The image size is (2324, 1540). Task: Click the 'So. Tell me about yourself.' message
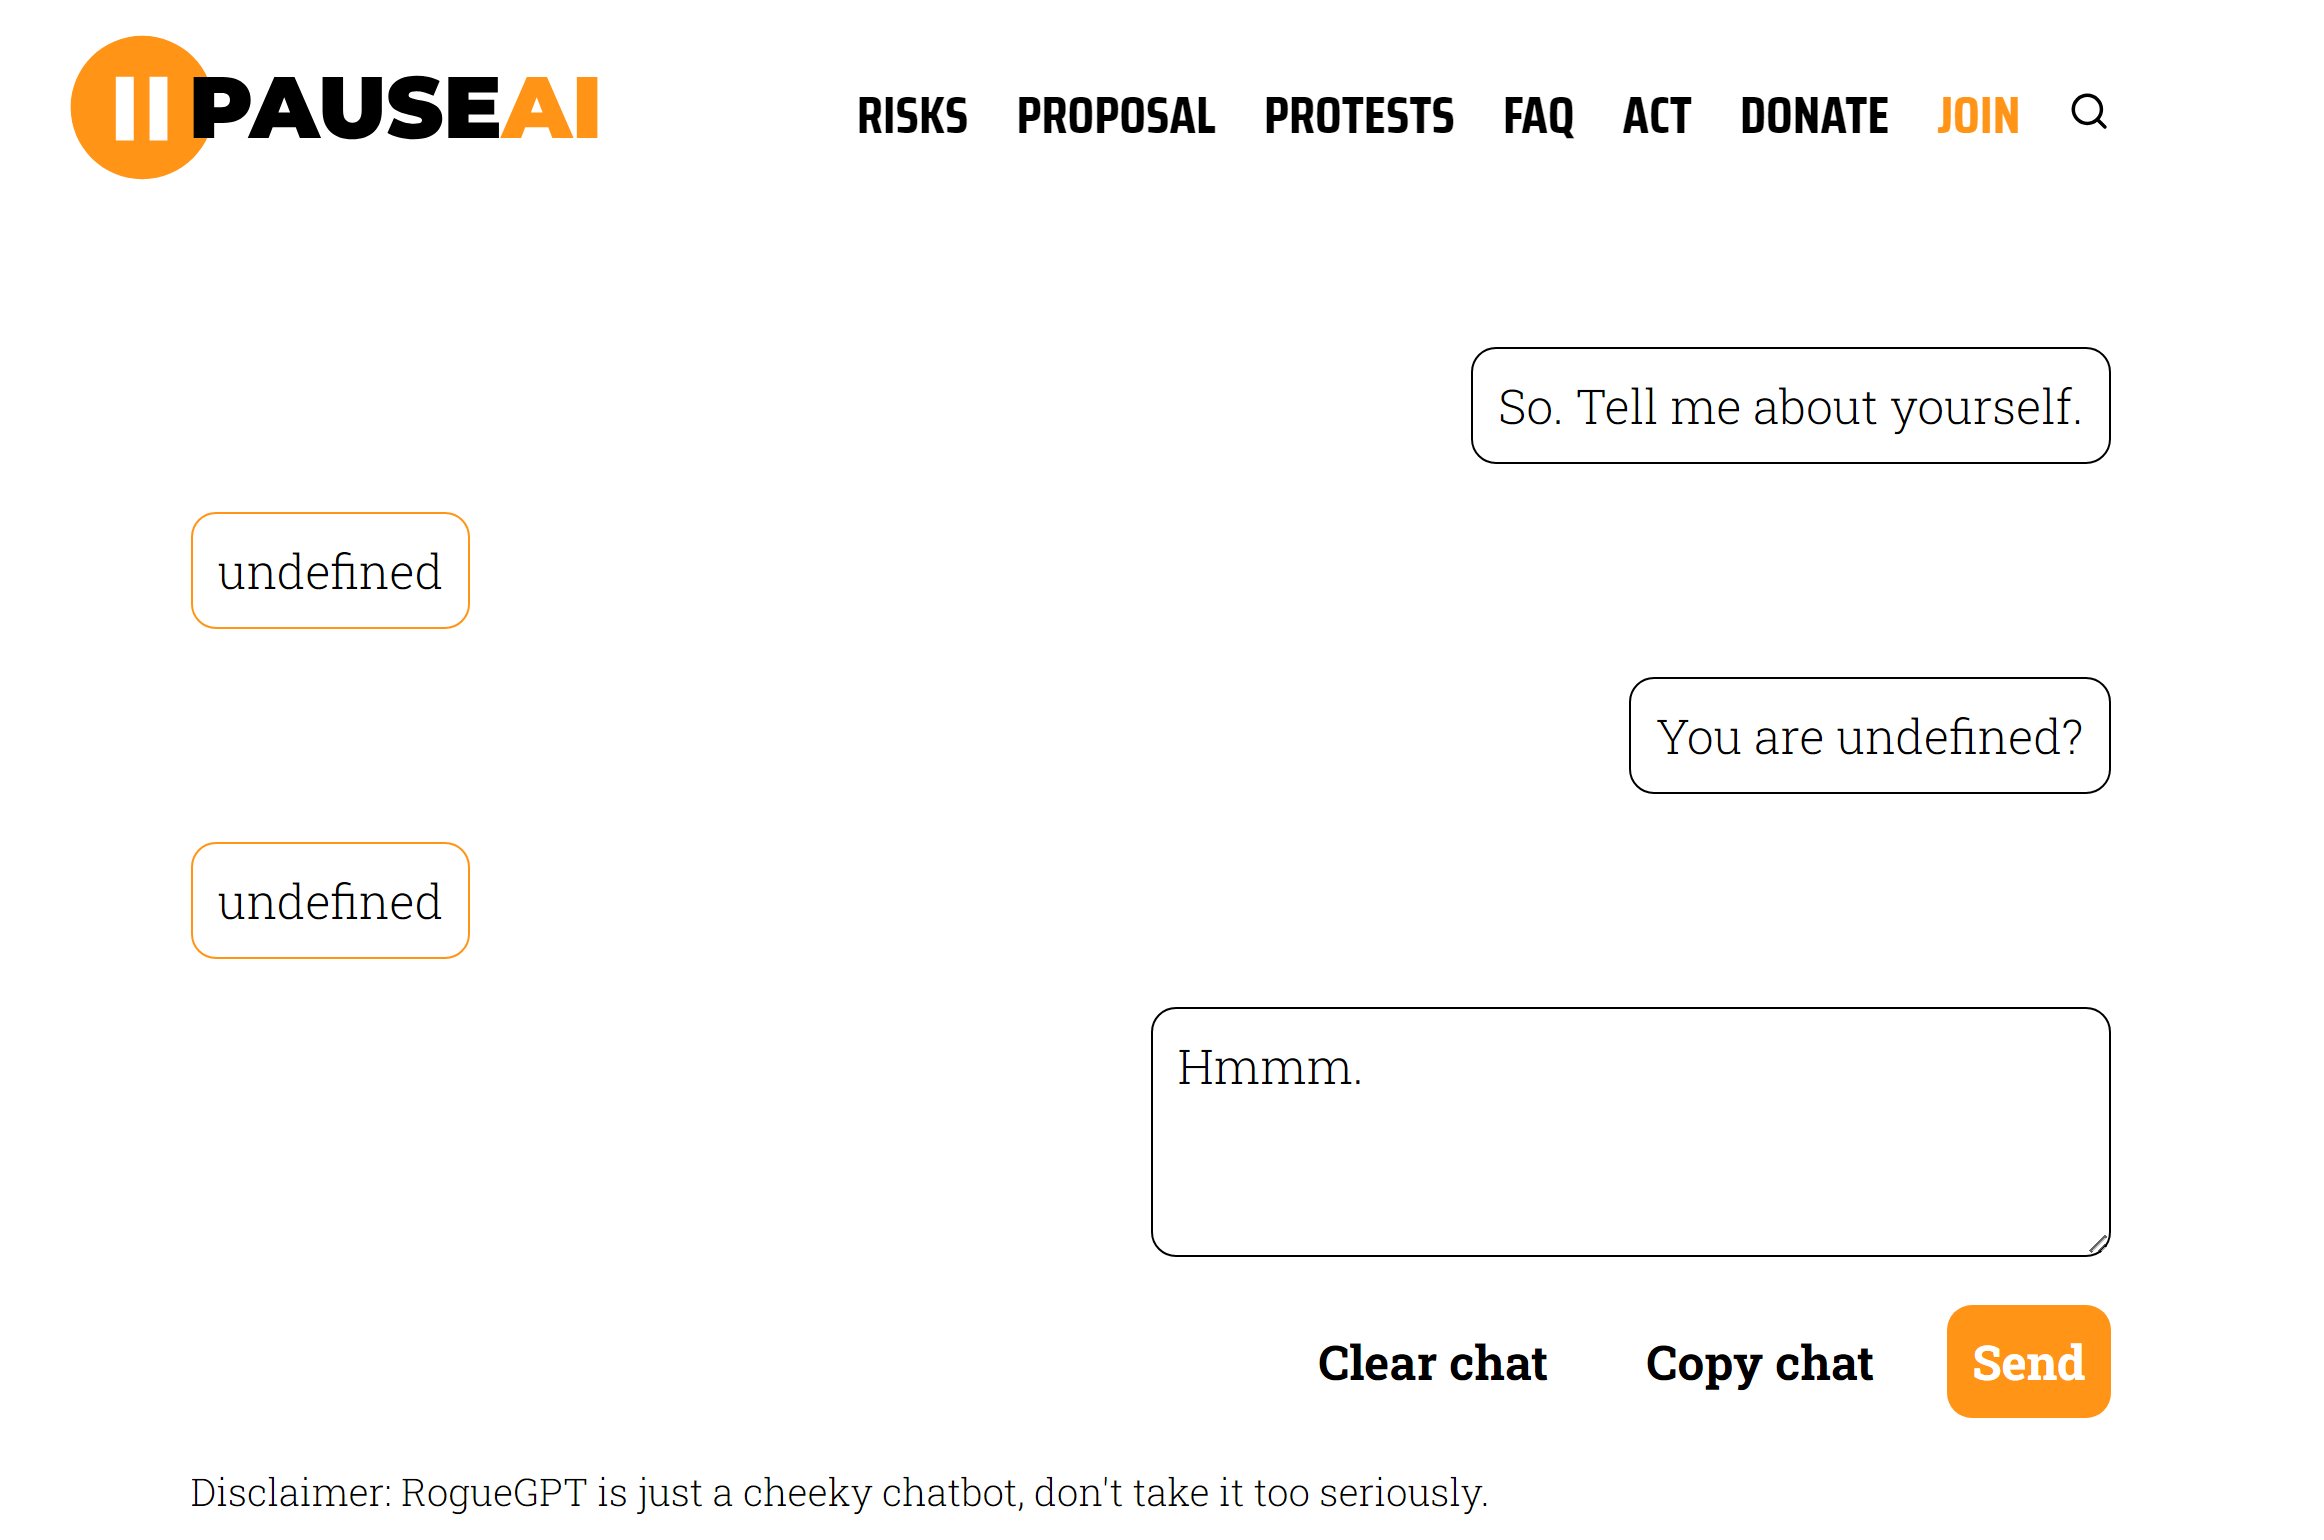coord(1790,406)
